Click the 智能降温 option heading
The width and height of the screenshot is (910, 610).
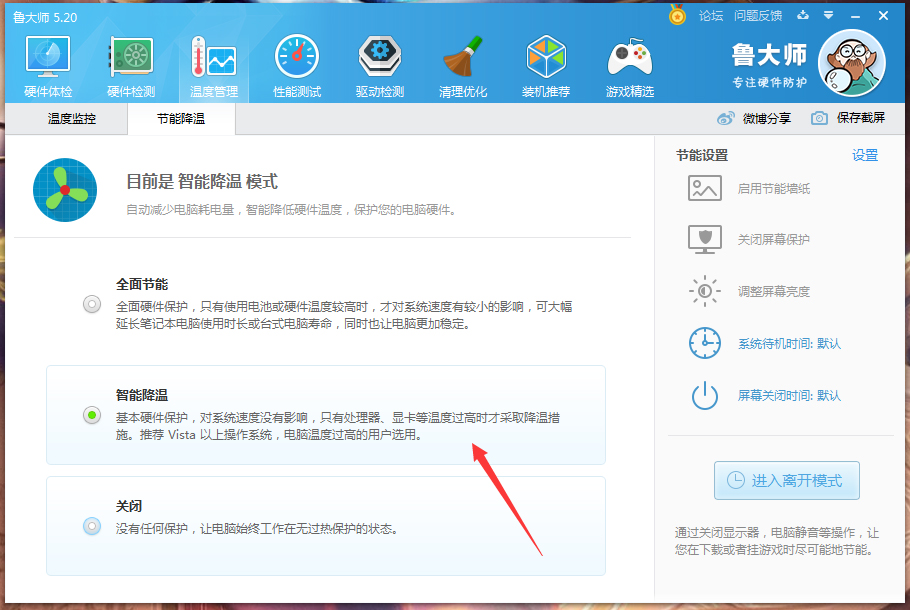[x=142, y=395]
